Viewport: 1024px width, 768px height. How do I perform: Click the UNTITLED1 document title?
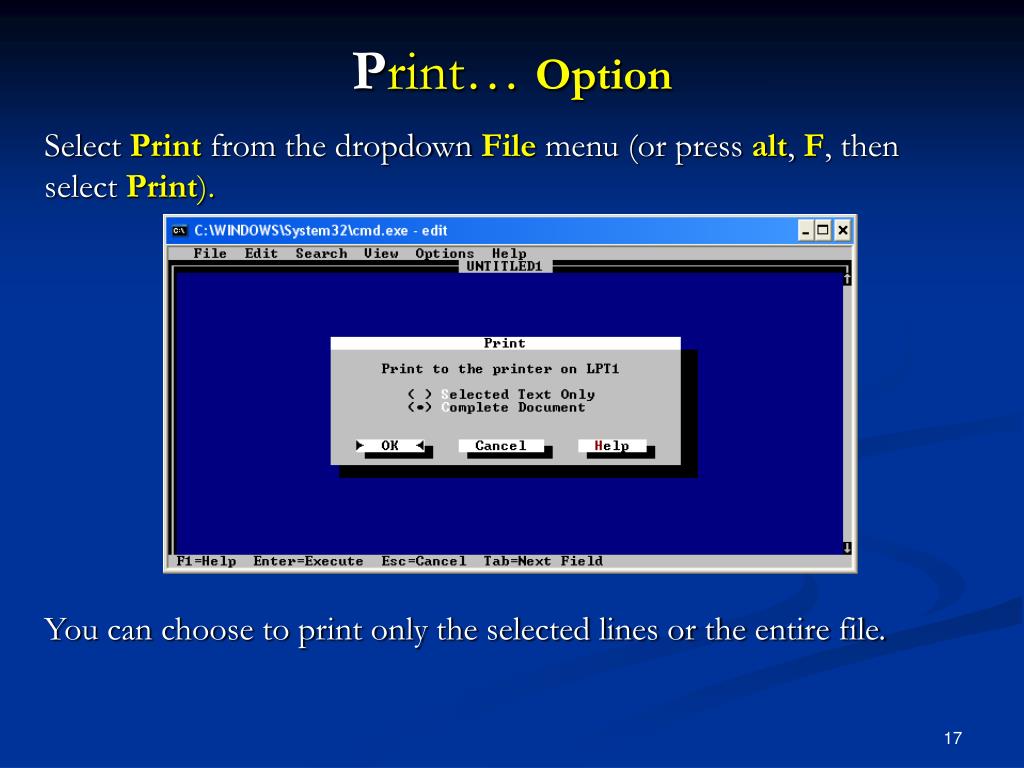pos(505,266)
